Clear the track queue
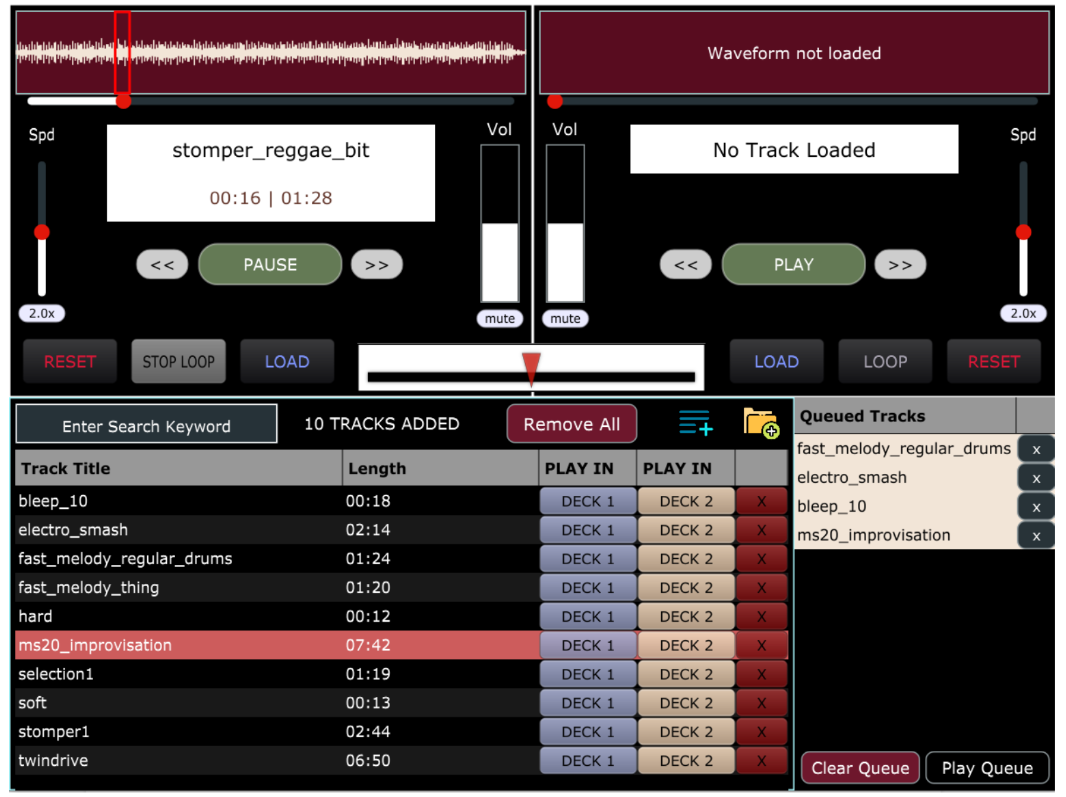Viewport: 1066px width, 797px height. tap(860, 768)
